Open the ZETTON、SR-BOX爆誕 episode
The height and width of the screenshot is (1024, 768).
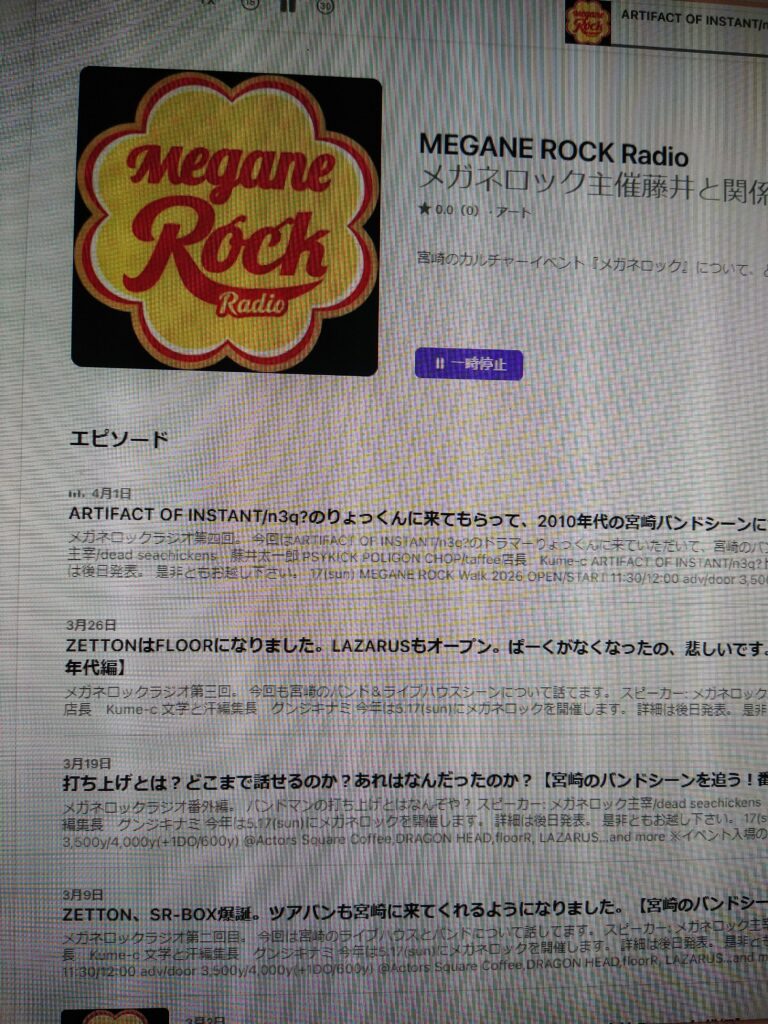click(x=400, y=915)
